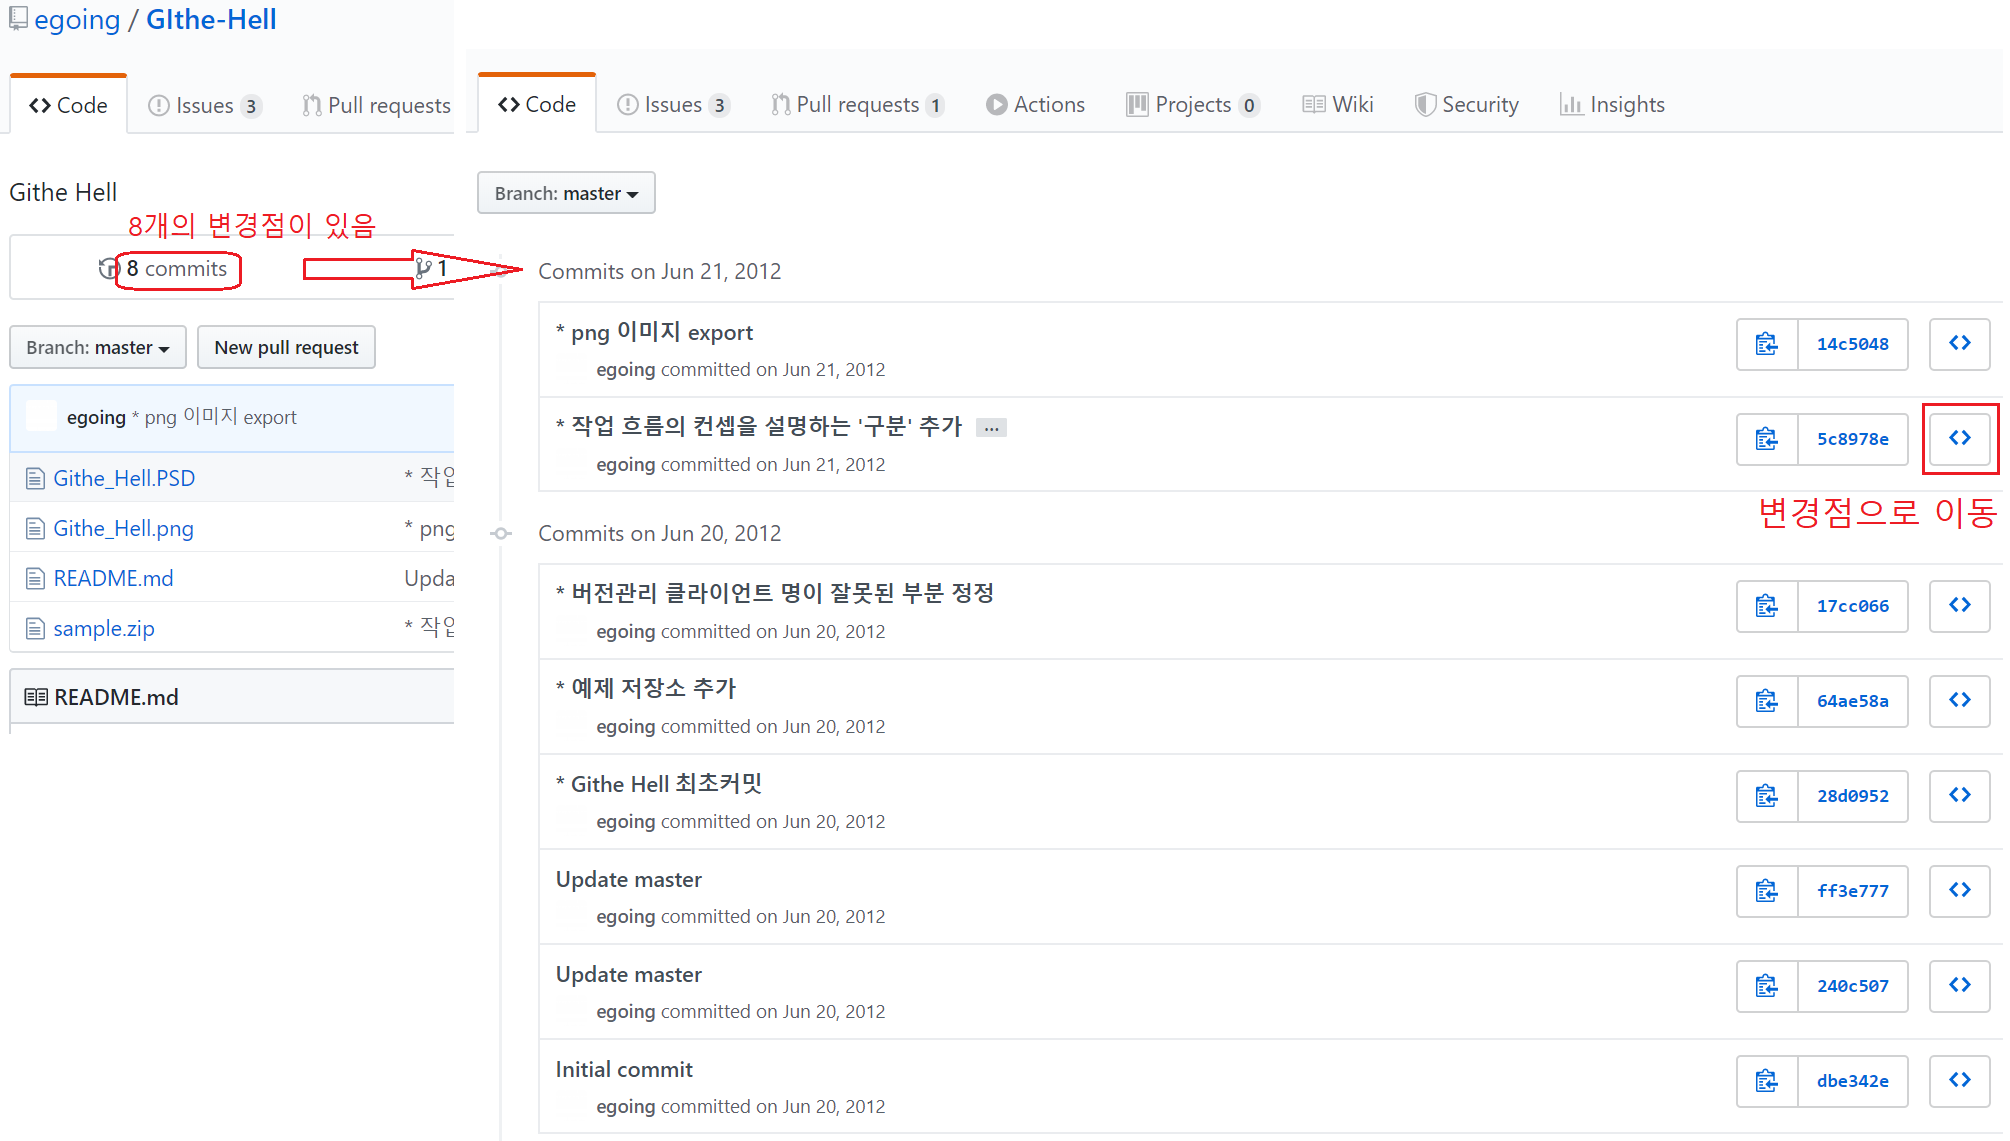
Task: Open the sample.zip file
Action: 104,628
